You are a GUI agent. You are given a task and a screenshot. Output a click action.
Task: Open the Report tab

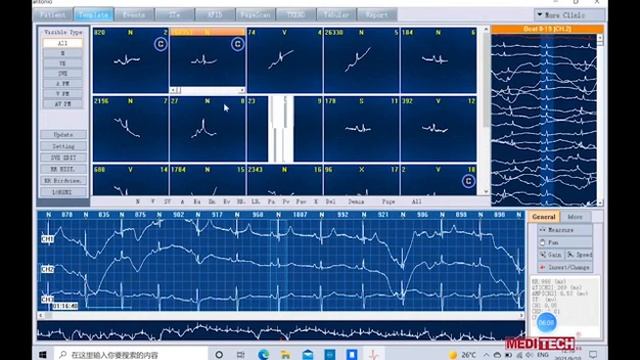(x=377, y=15)
